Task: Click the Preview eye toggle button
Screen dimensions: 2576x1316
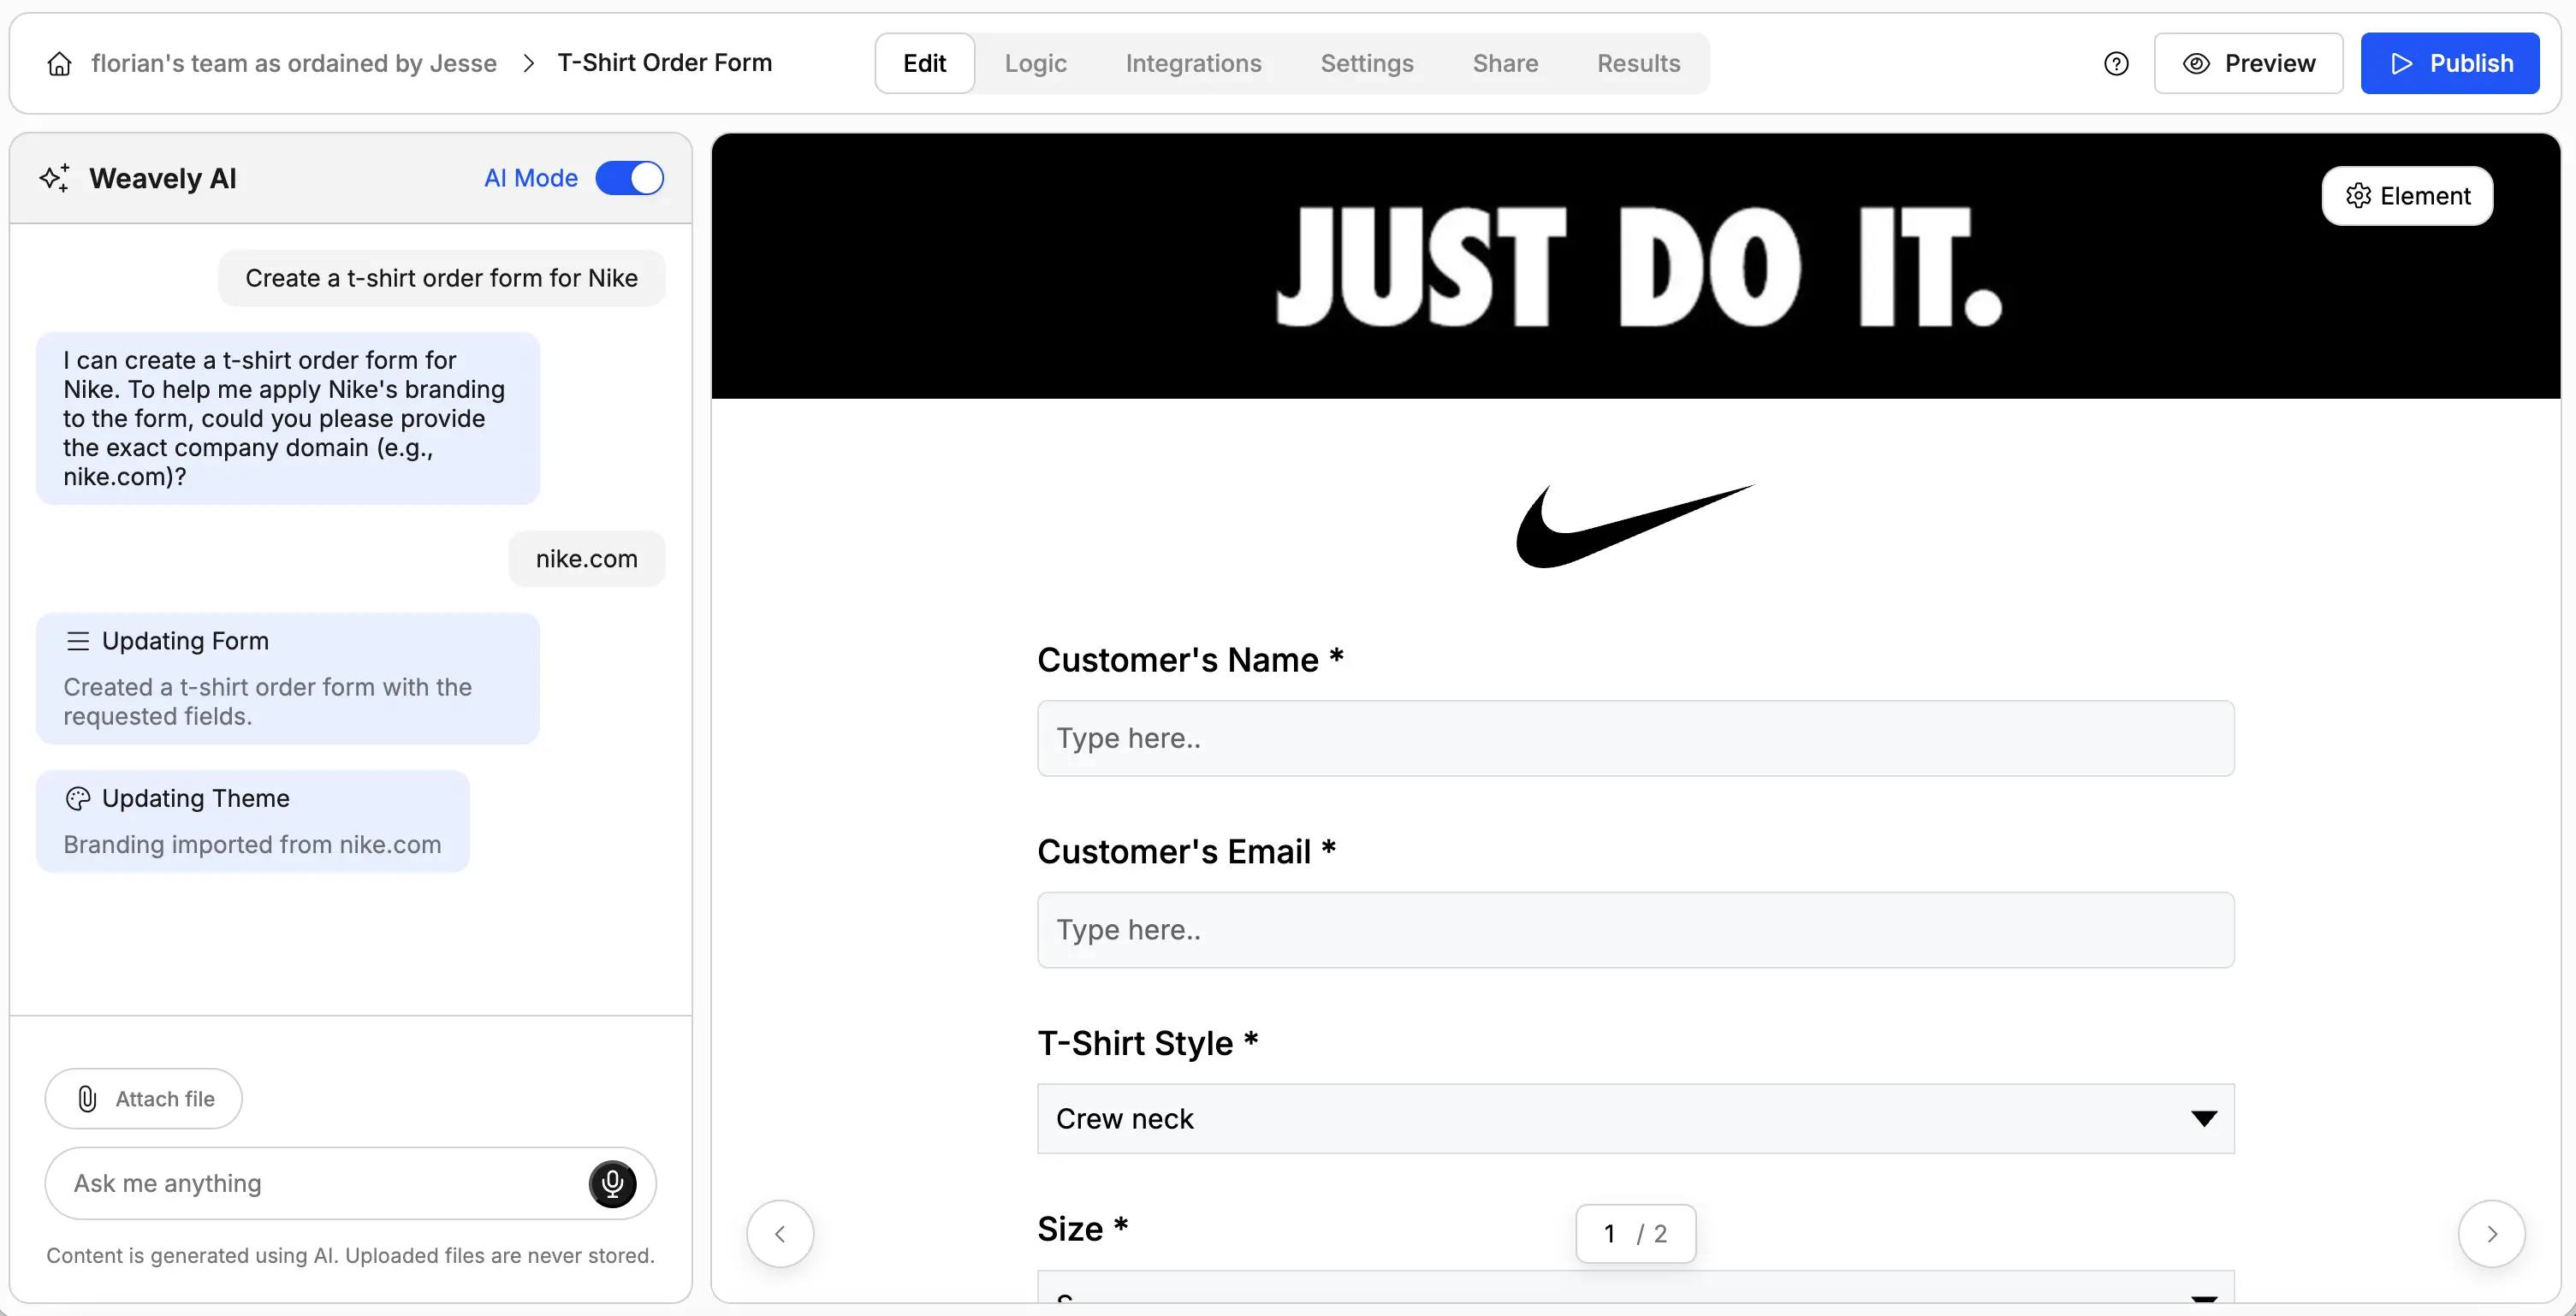Action: 2248,63
